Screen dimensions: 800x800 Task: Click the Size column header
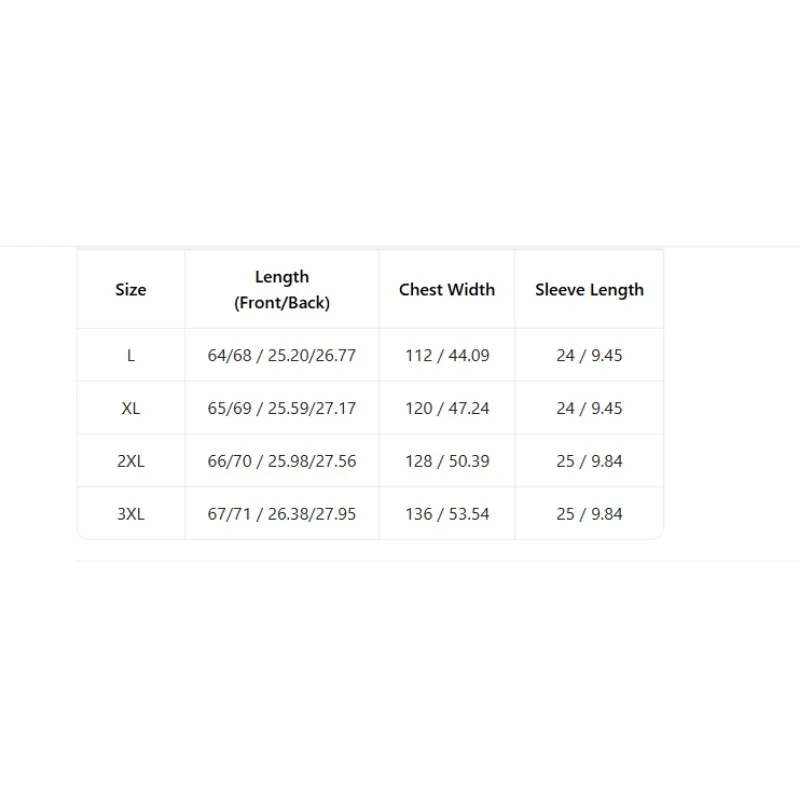(131, 289)
